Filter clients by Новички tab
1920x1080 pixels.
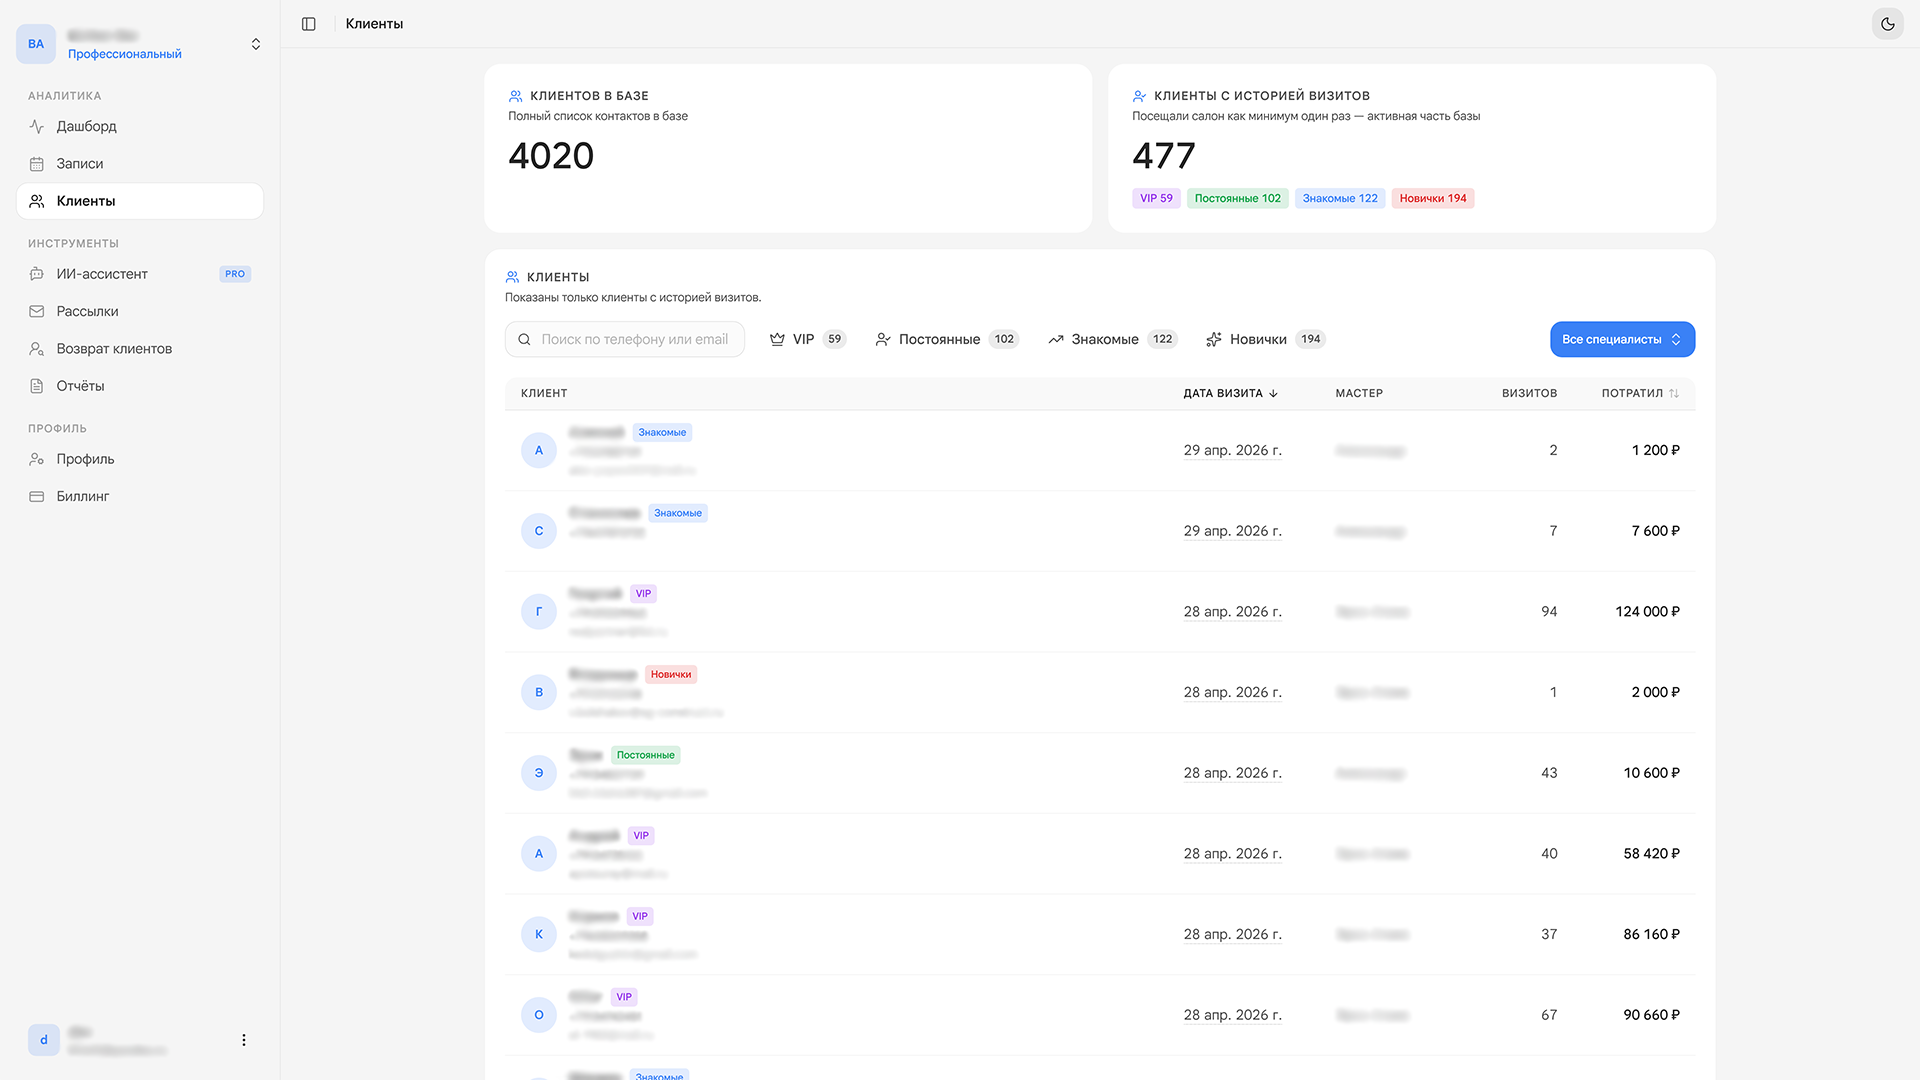pos(1266,339)
